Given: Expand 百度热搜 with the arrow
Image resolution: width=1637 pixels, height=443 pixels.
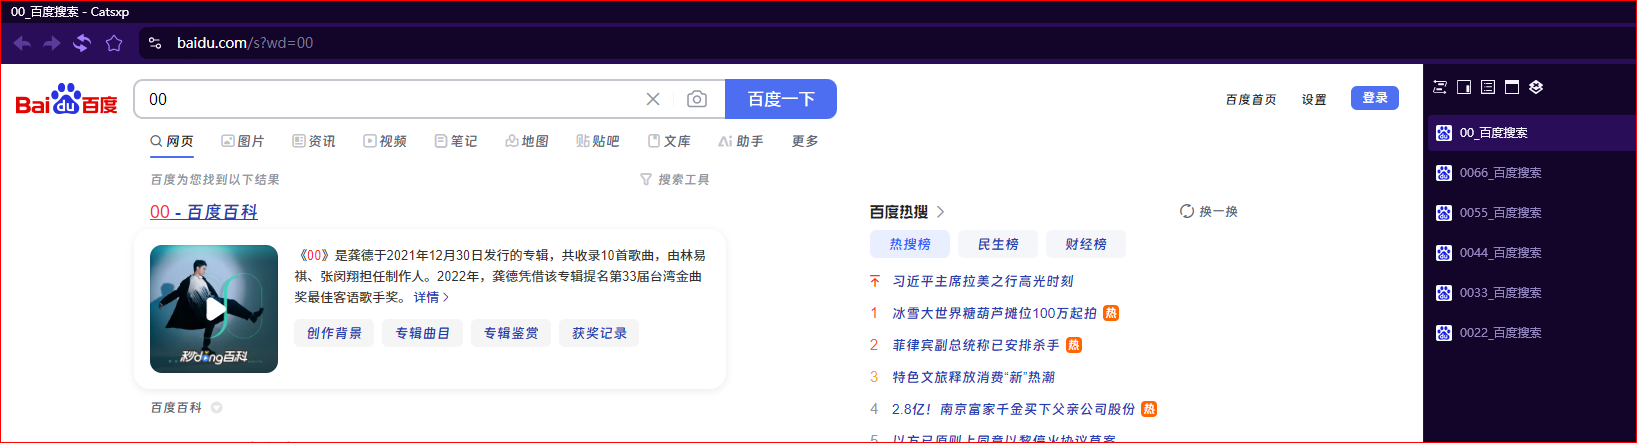Looking at the screenshot, I should click(x=940, y=212).
